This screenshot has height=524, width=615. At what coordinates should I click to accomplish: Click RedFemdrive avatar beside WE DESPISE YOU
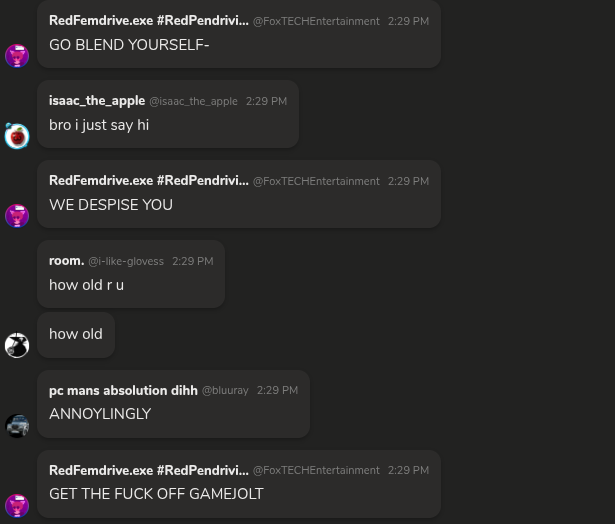[17, 216]
